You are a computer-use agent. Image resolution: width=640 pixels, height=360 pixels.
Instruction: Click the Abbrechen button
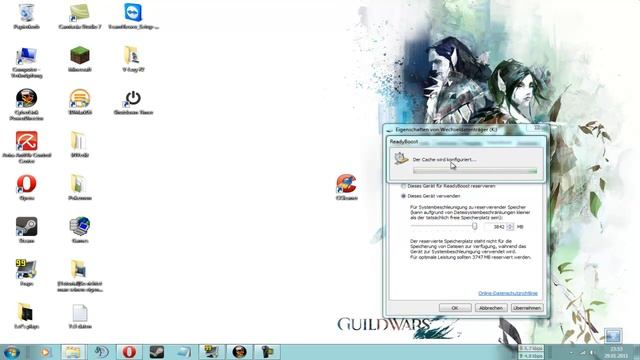[491, 308]
